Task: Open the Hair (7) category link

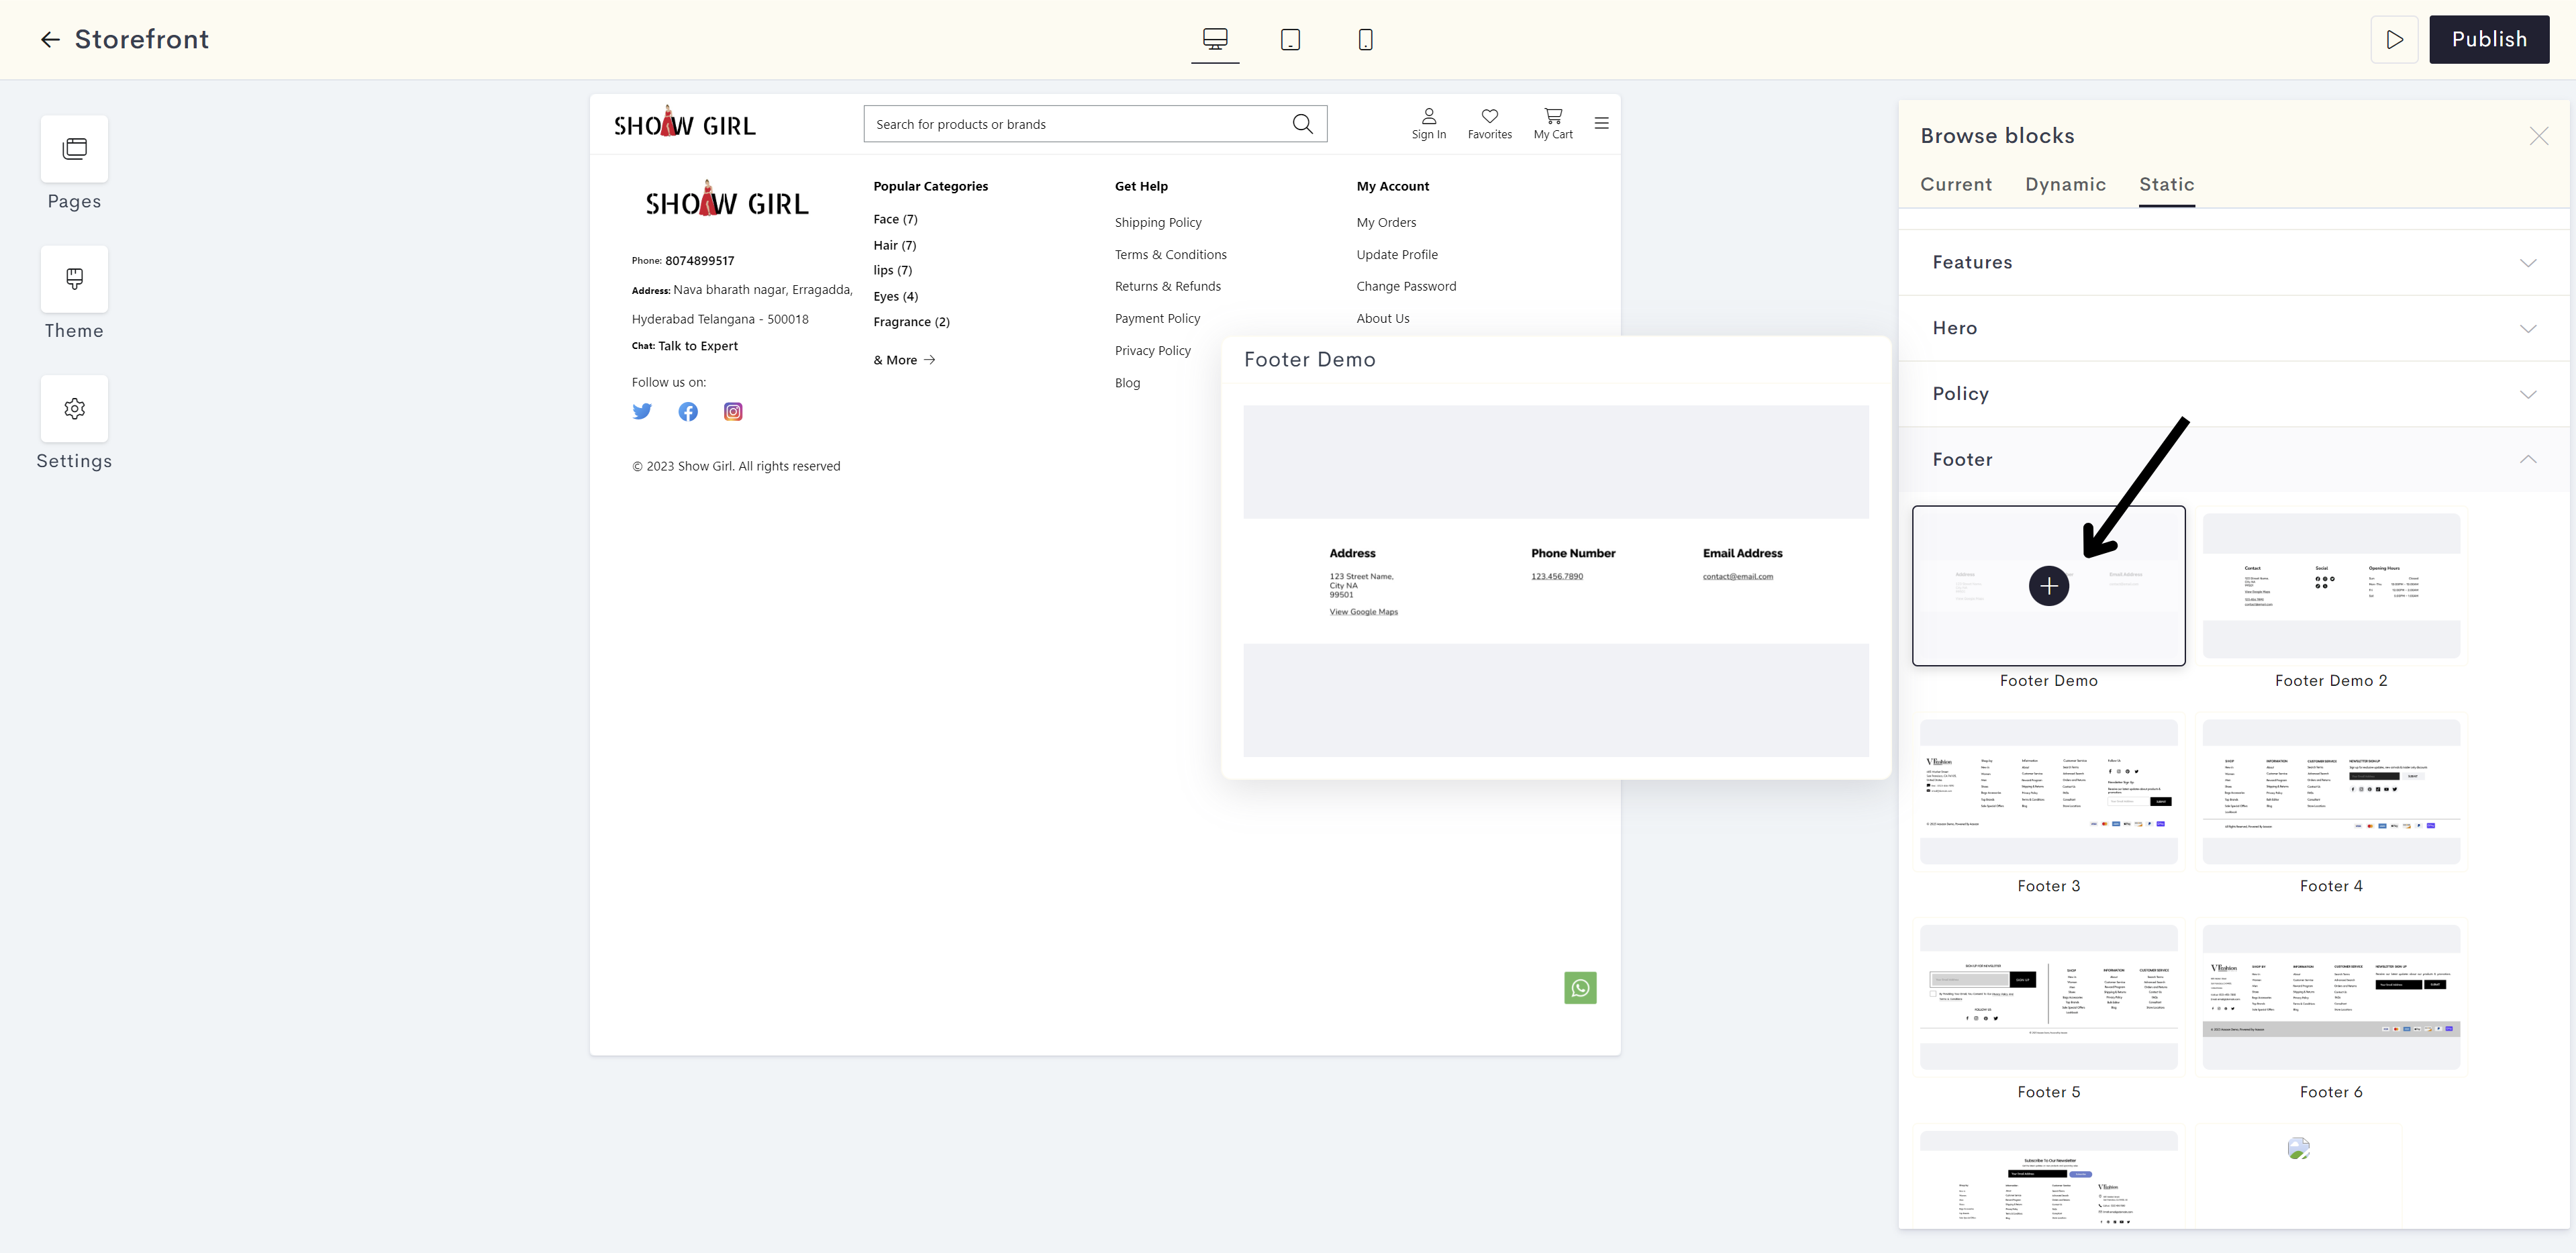Action: click(x=894, y=245)
